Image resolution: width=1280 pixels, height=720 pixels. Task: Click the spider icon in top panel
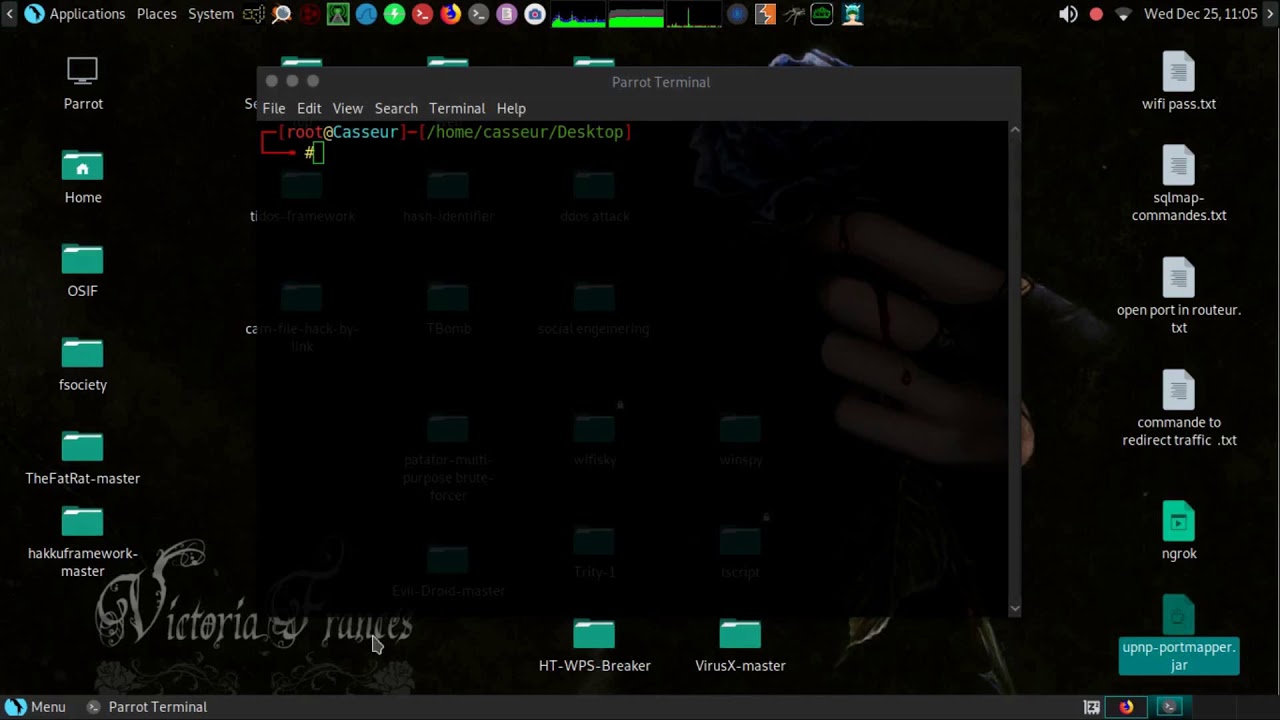794,14
